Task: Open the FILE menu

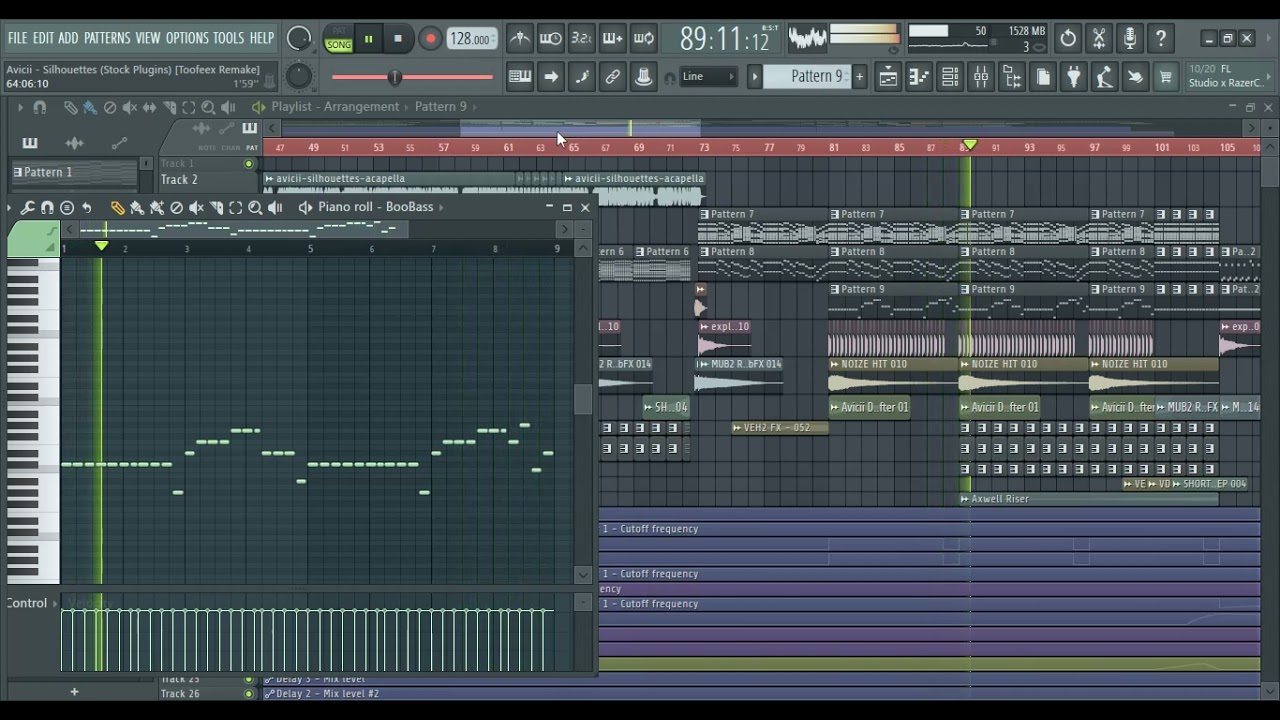Action: click(x=17, y=38)
